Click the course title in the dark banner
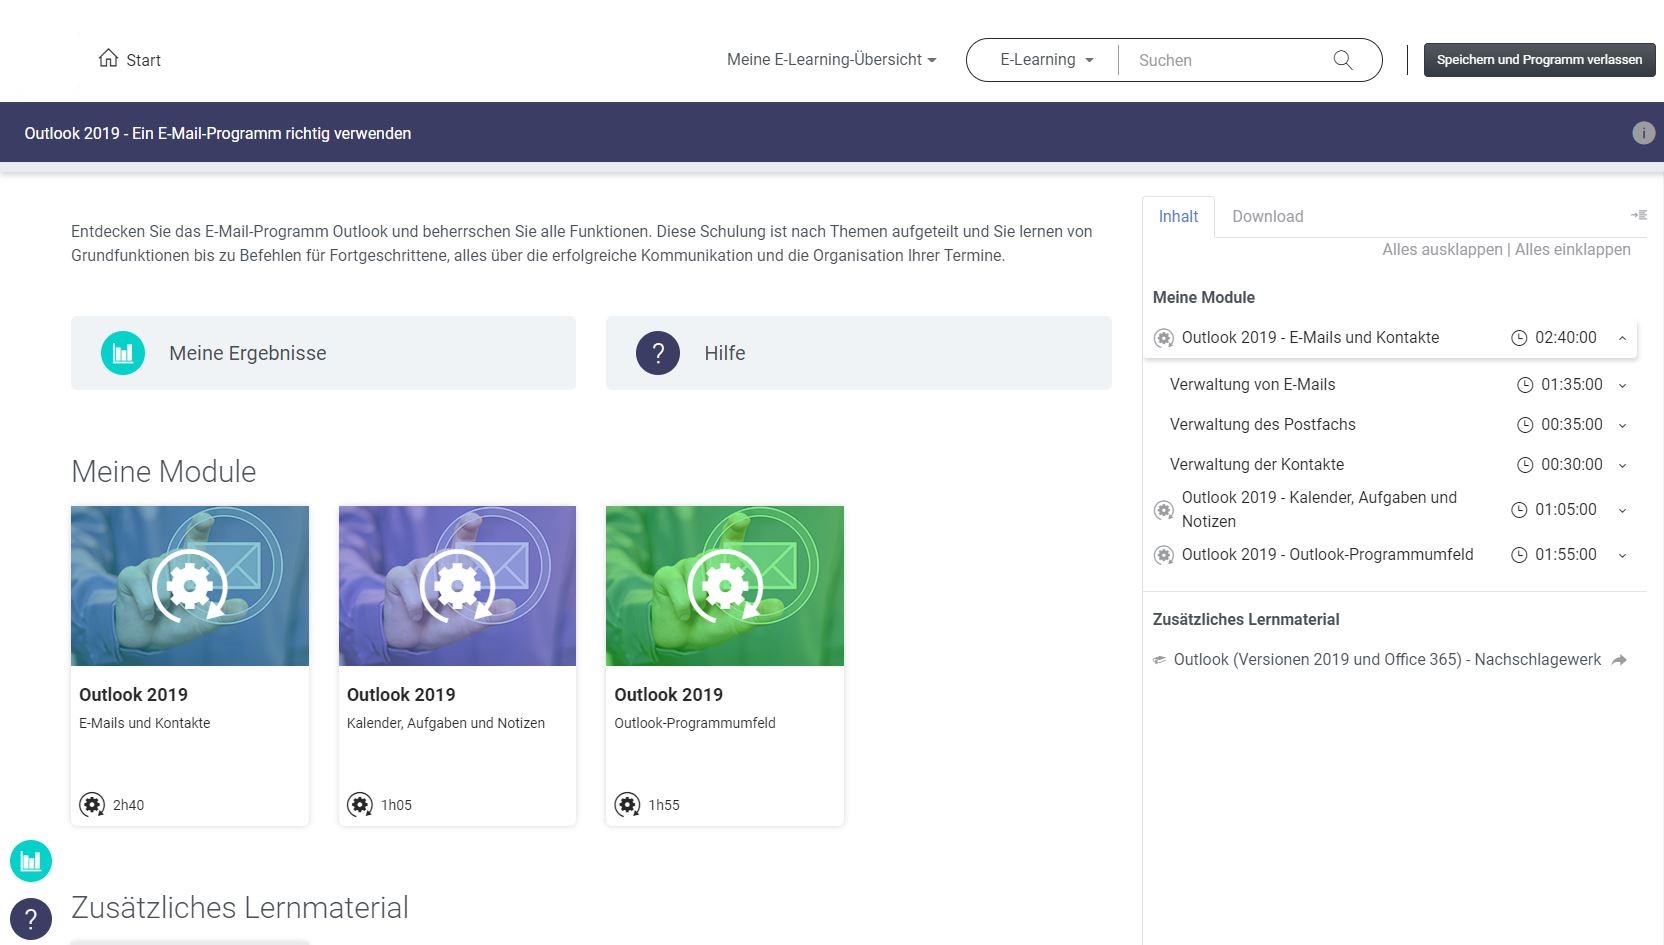Image resolution: width=1664 pixels, height=945 pixels. [x=218, y=133]
